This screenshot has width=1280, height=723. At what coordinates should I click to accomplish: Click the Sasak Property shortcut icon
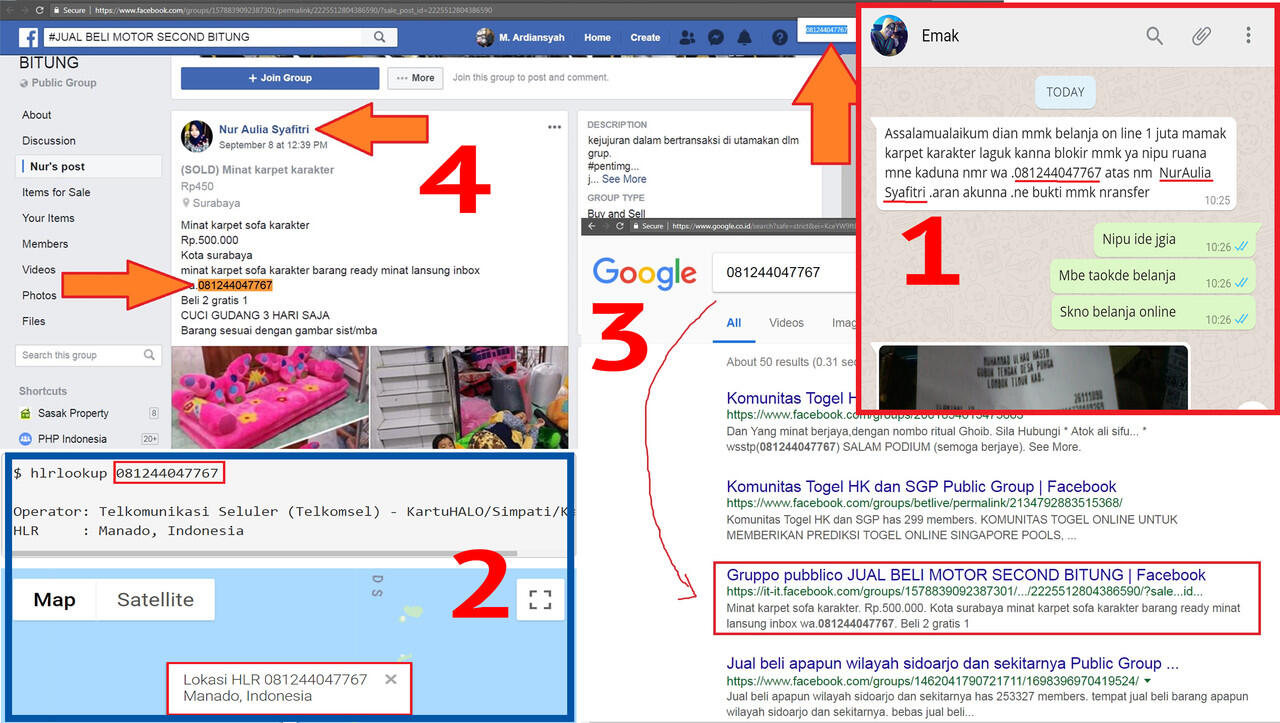(x=25, y=413)
